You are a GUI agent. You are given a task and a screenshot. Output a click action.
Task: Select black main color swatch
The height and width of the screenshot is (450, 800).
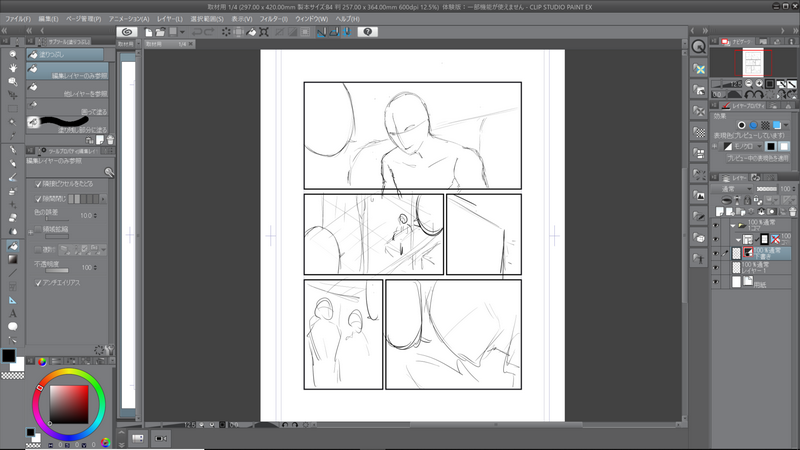(9, 356)
